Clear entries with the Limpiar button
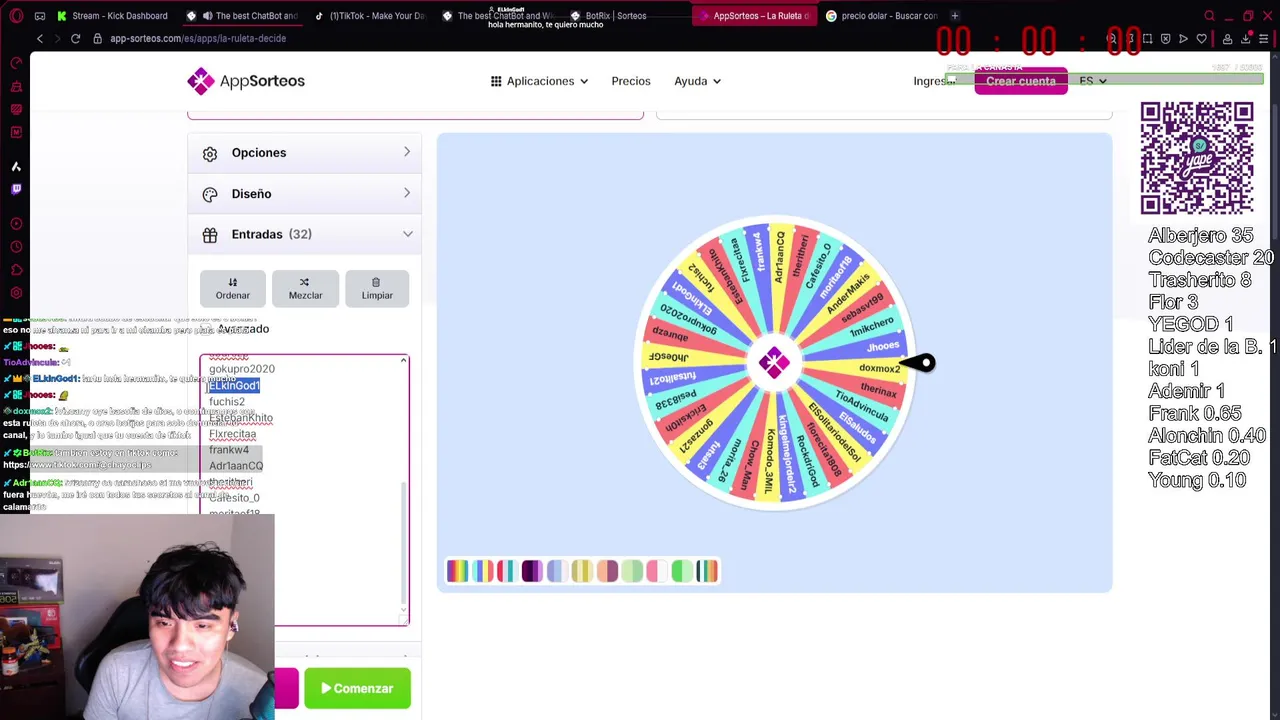This screenshot has width=1280, height=720. 377,288
